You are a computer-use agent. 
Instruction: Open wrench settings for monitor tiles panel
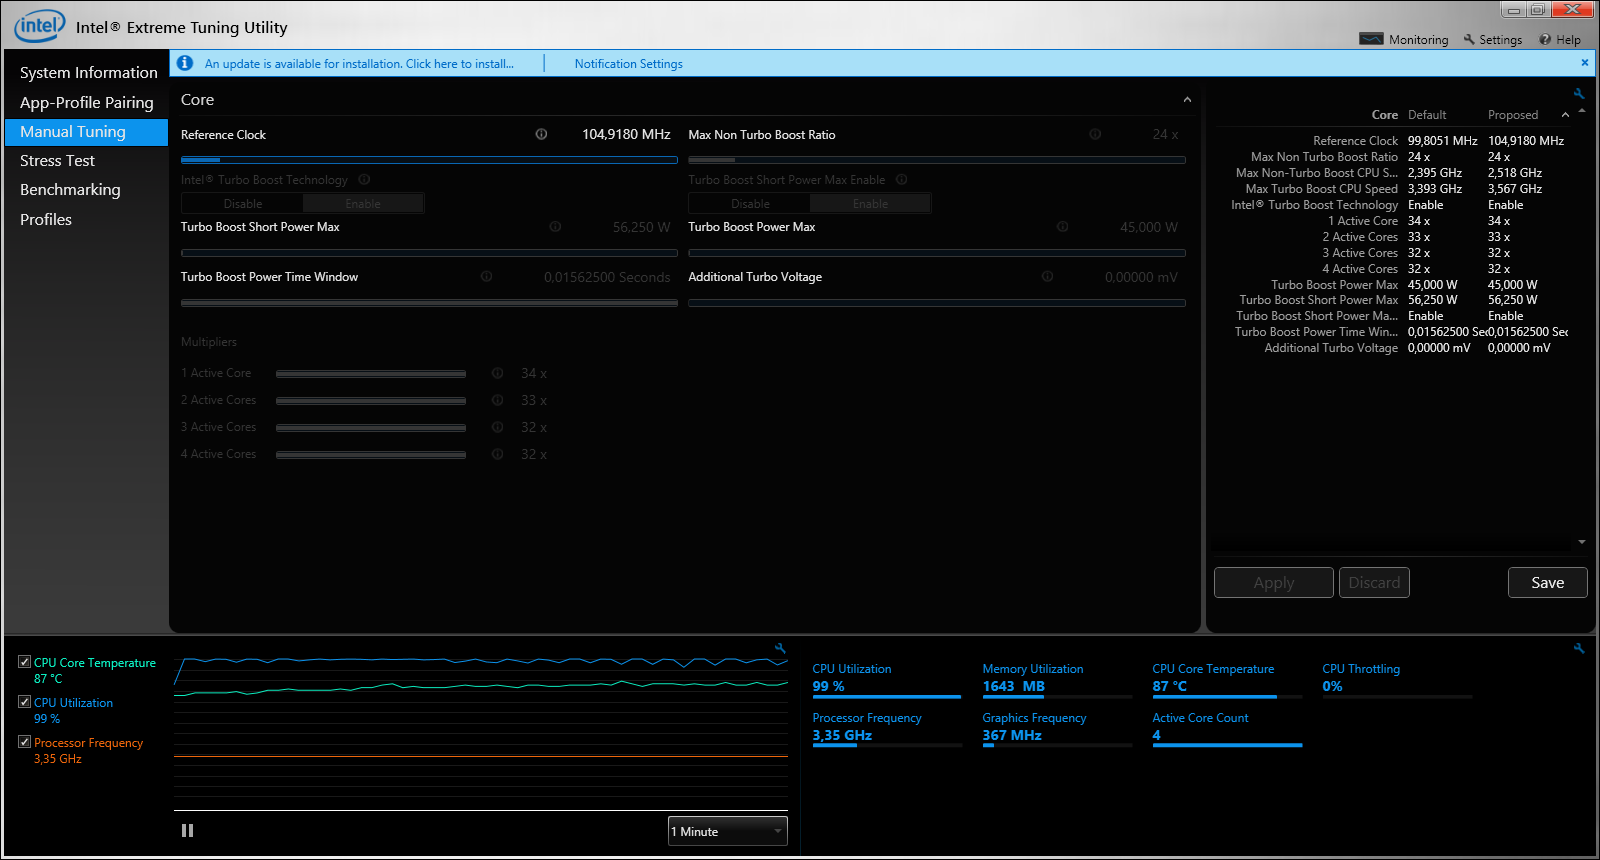[x=1579, y=648]
